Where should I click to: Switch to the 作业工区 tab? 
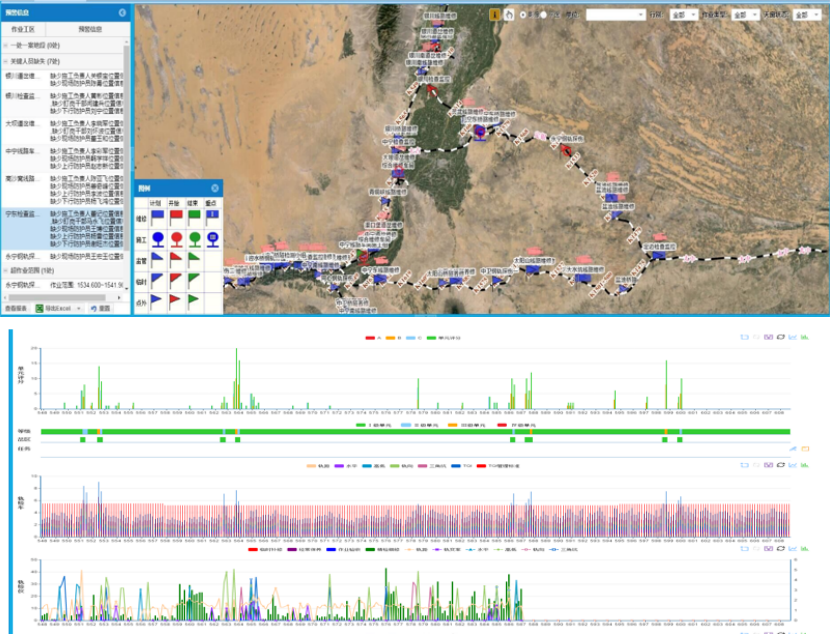[22, 30]
